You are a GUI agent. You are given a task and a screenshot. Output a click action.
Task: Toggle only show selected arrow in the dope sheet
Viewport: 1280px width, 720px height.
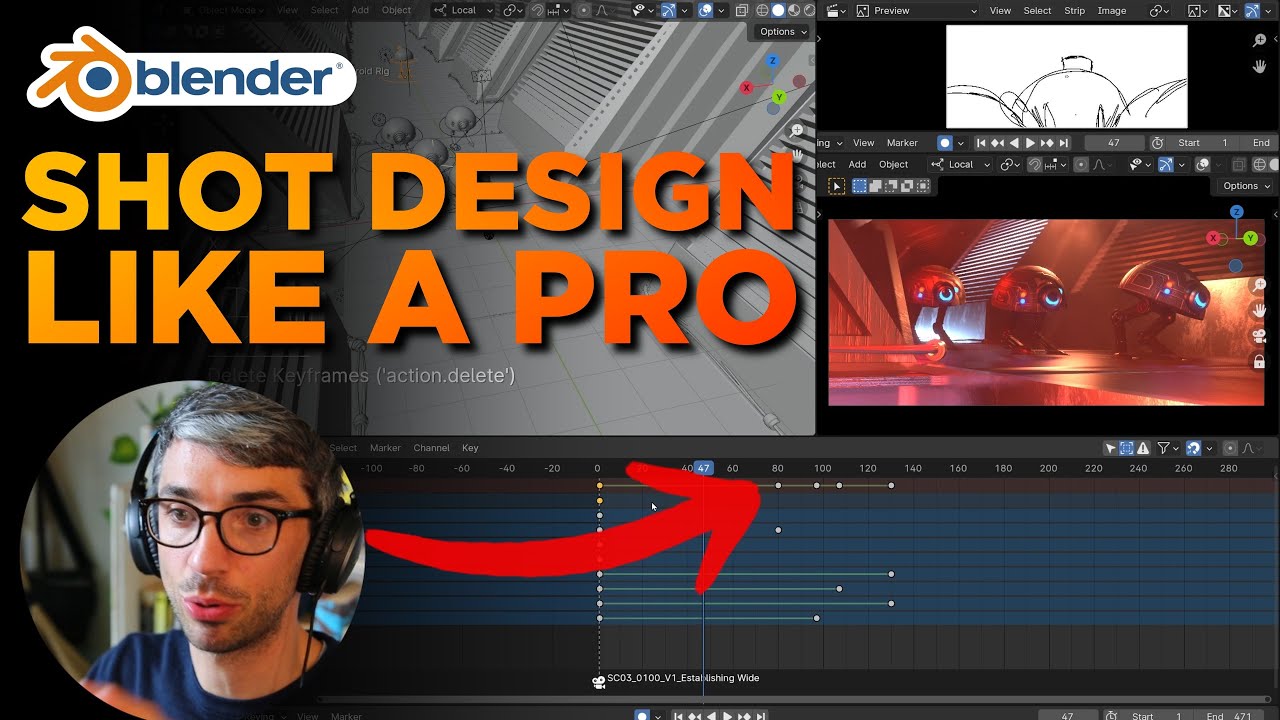(x=1110, y=448)
